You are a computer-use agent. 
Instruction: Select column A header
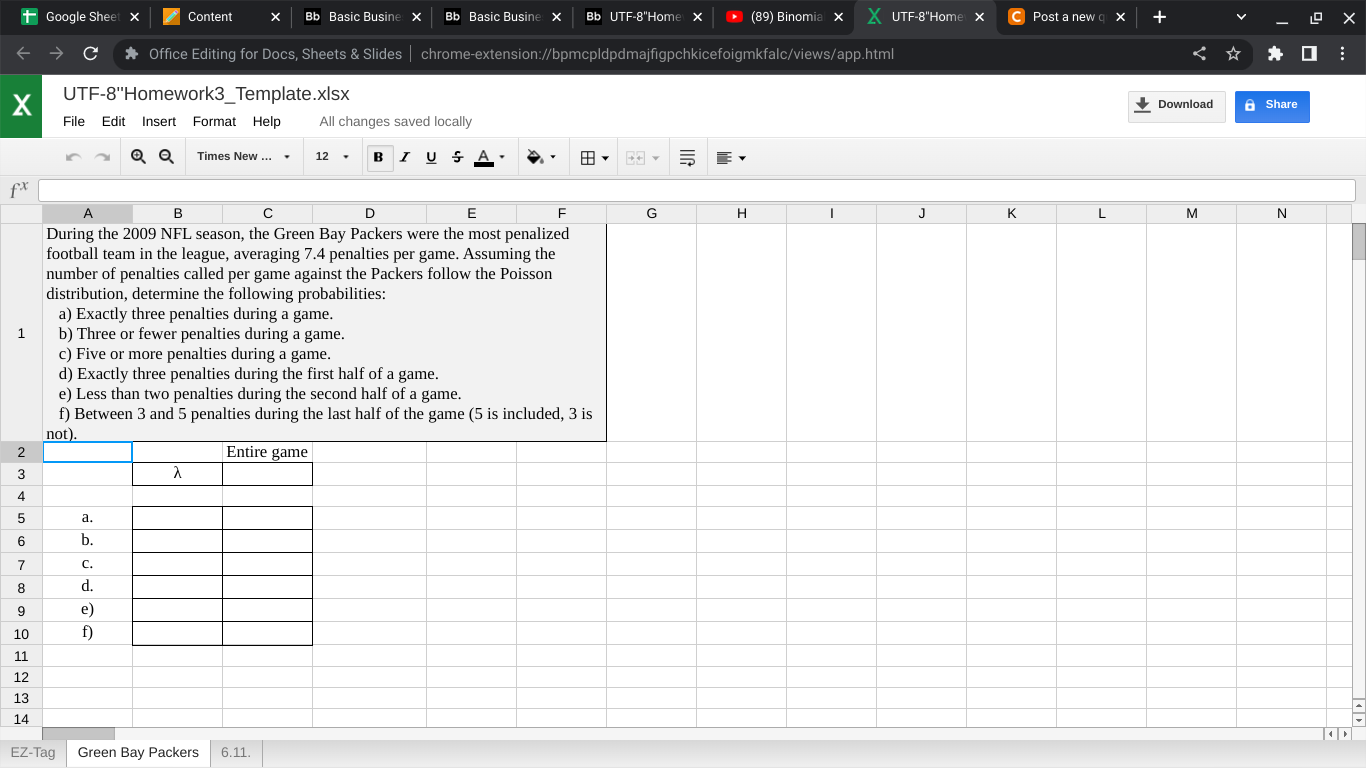[87, 214]
